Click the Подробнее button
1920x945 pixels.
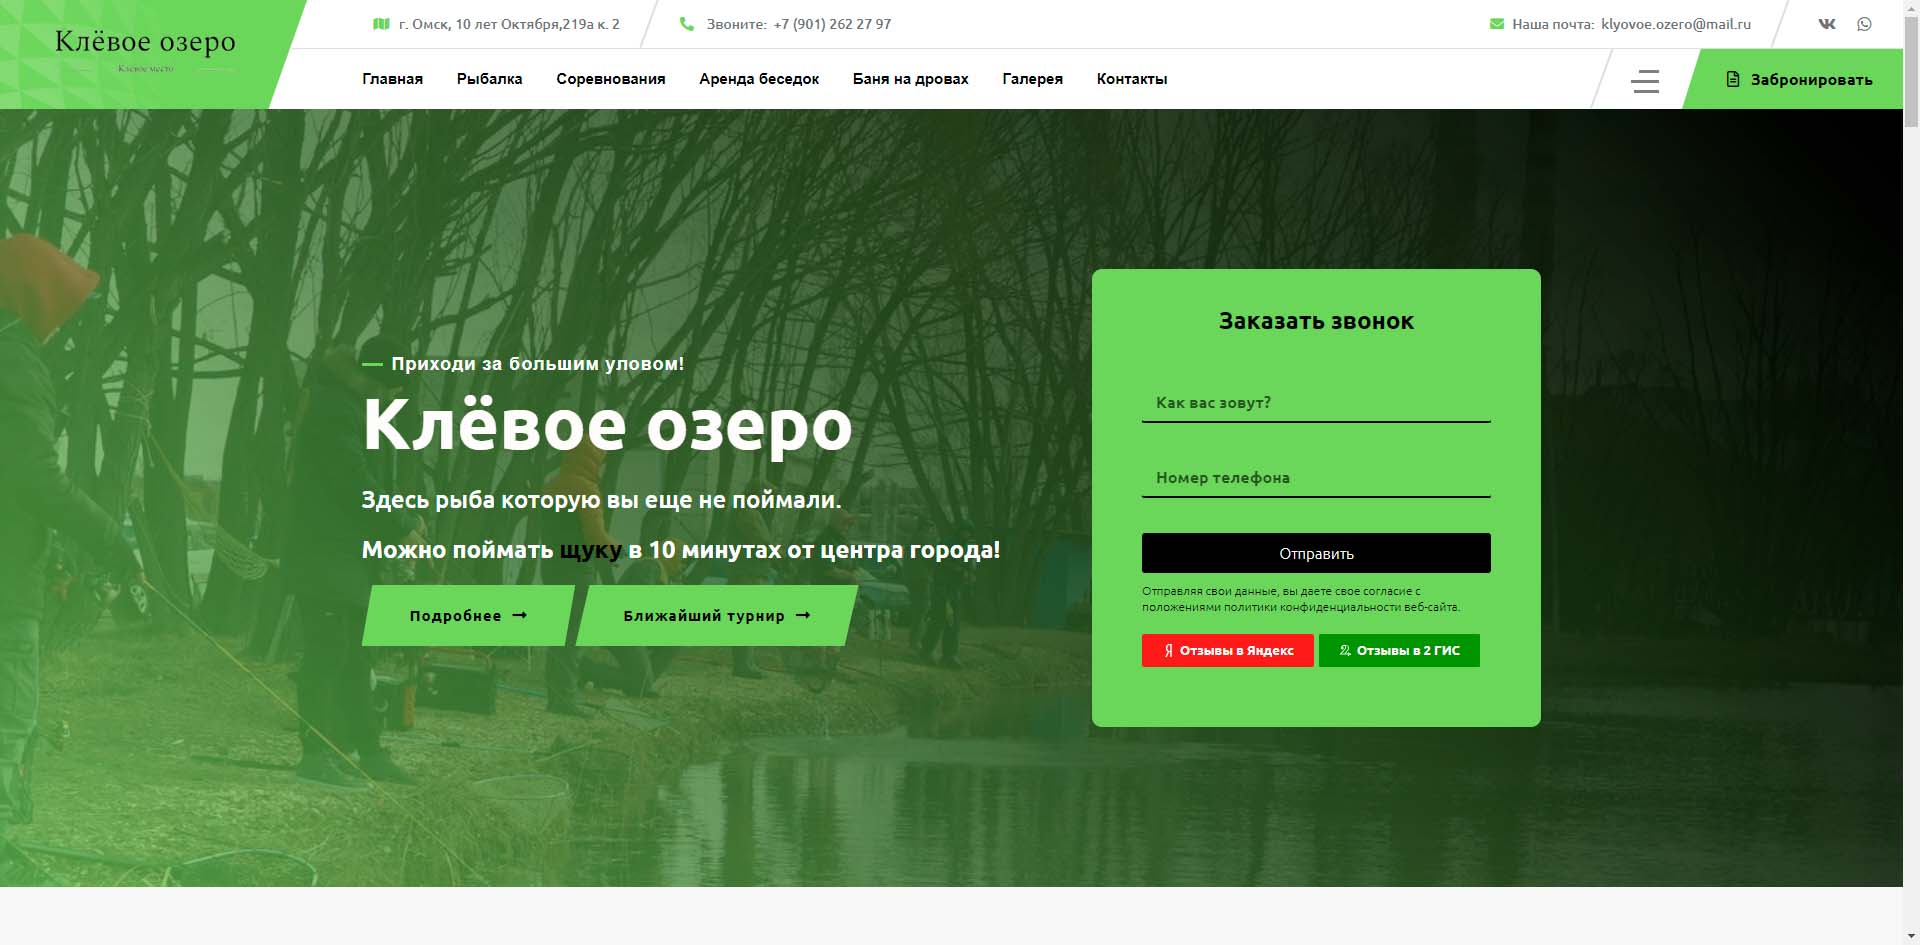[x=467, y=615]
